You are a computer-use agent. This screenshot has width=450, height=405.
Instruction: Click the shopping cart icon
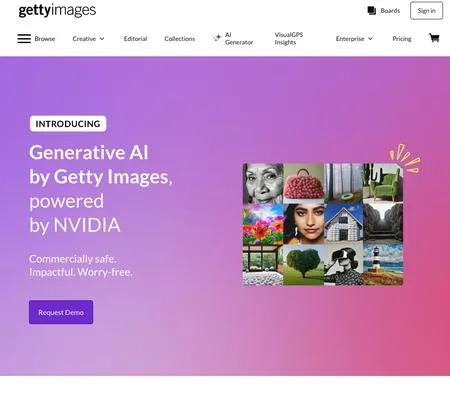(434, 38)
